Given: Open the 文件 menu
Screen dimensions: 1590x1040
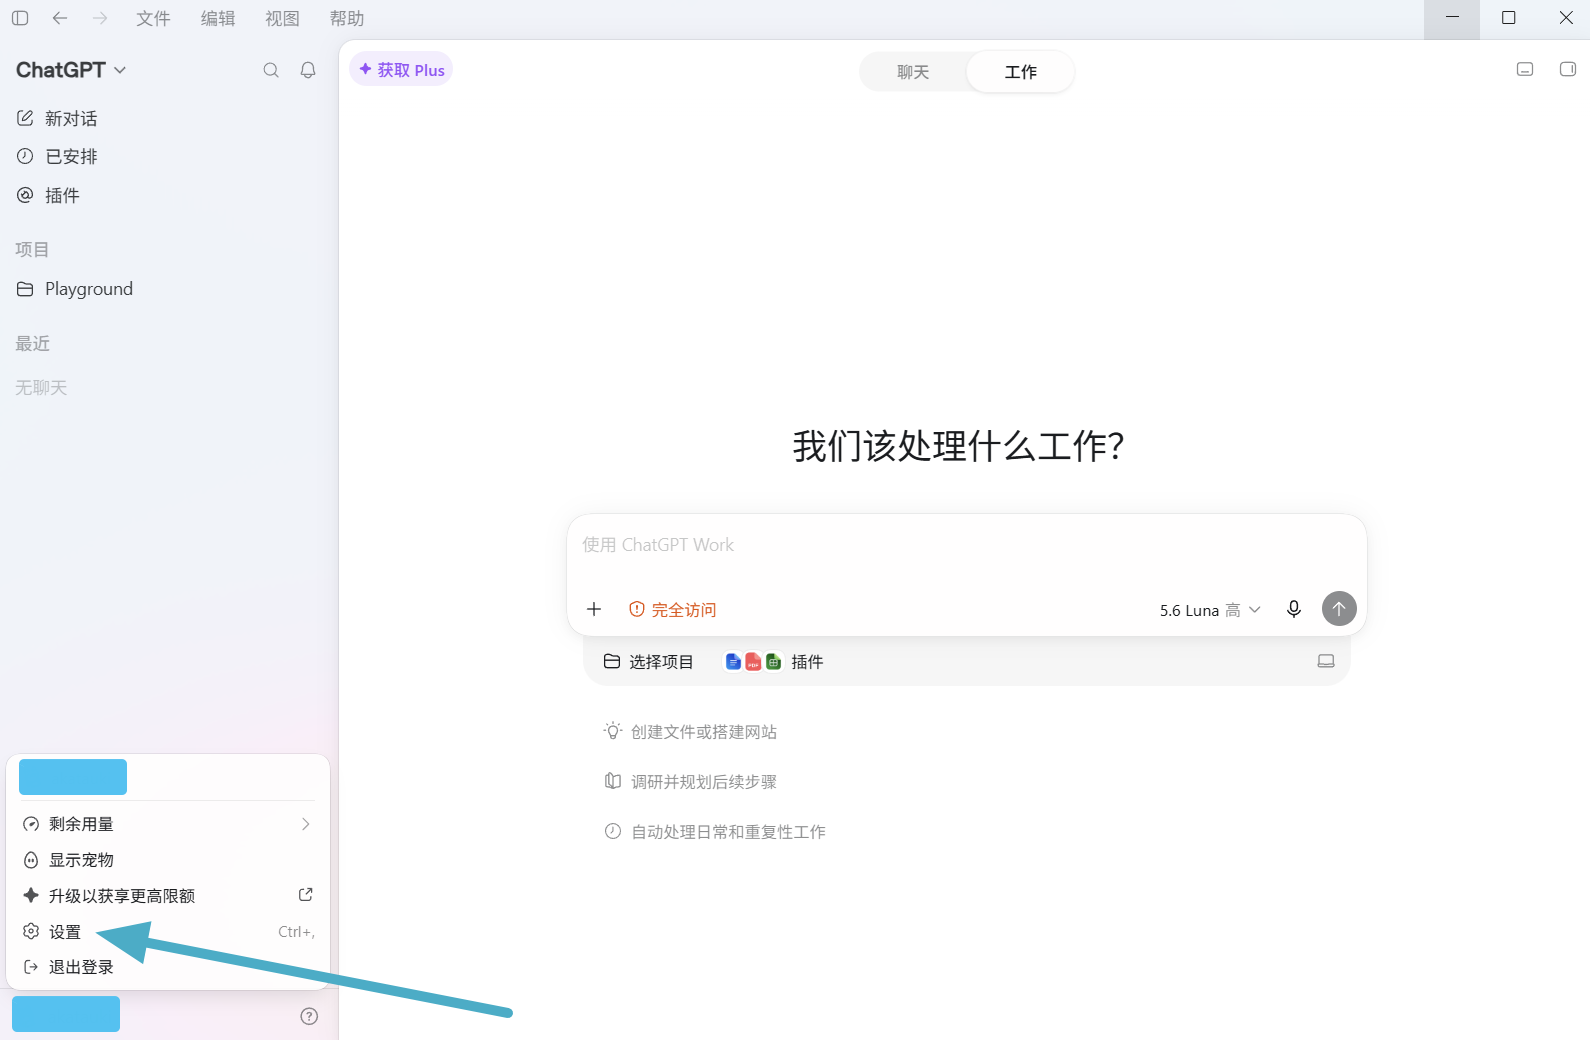Looking at the screenshot, I should click(153, 18).
